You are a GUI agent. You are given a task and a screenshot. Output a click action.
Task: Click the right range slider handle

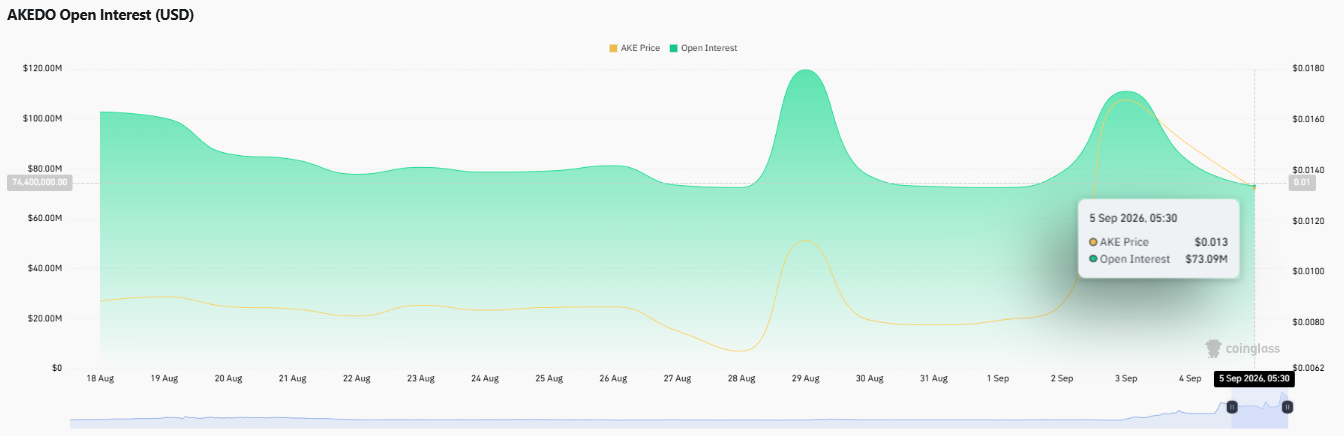[x=1287, y=406]
